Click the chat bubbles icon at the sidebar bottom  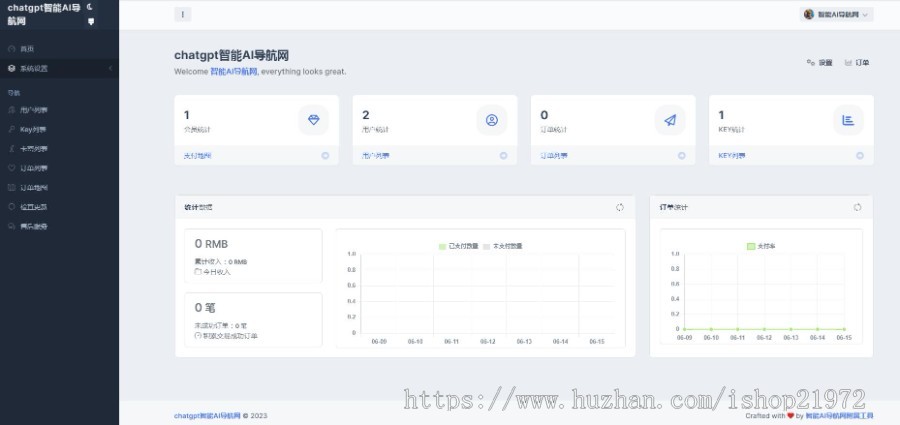click(11, 226)
